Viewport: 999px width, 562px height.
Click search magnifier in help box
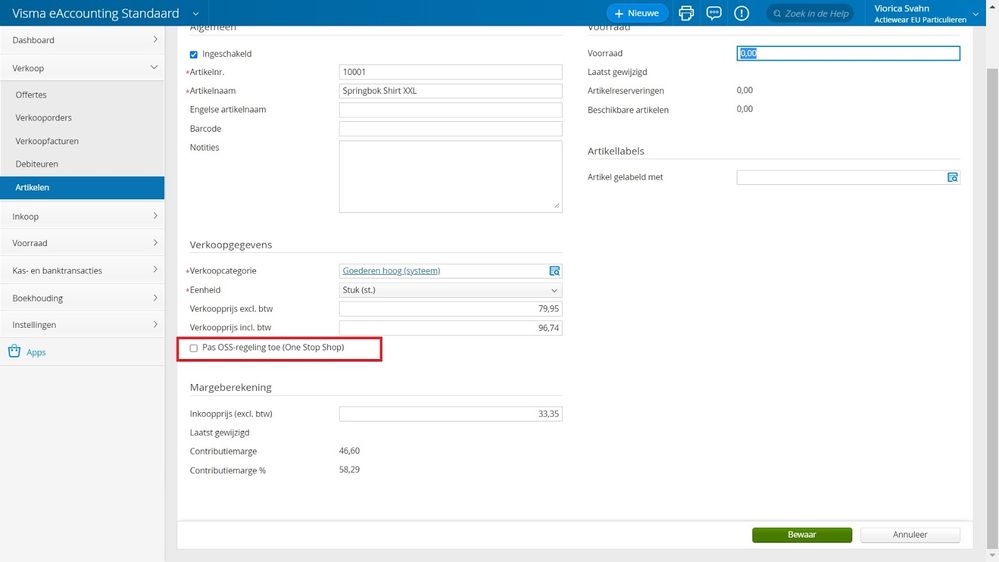click(777, 13)
